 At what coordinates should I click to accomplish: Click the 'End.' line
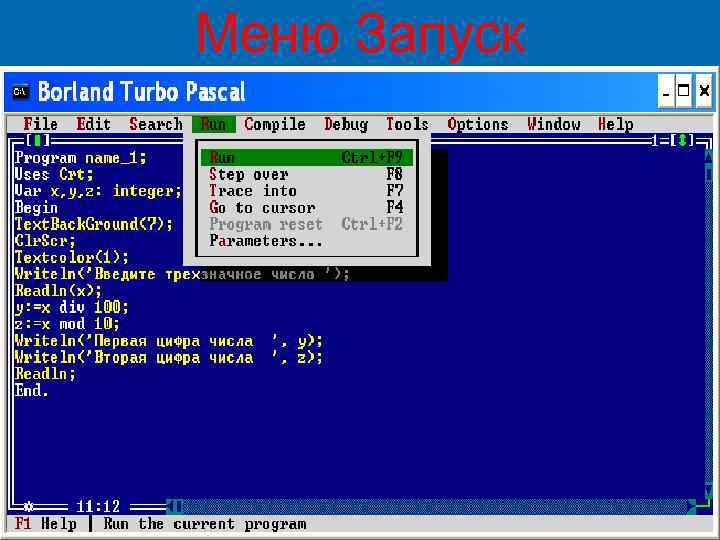(x=32, y=390)
